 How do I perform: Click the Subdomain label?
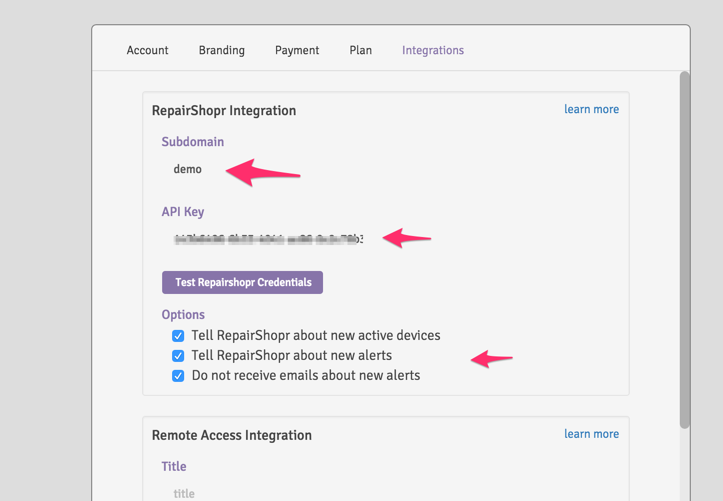(193, 141)
